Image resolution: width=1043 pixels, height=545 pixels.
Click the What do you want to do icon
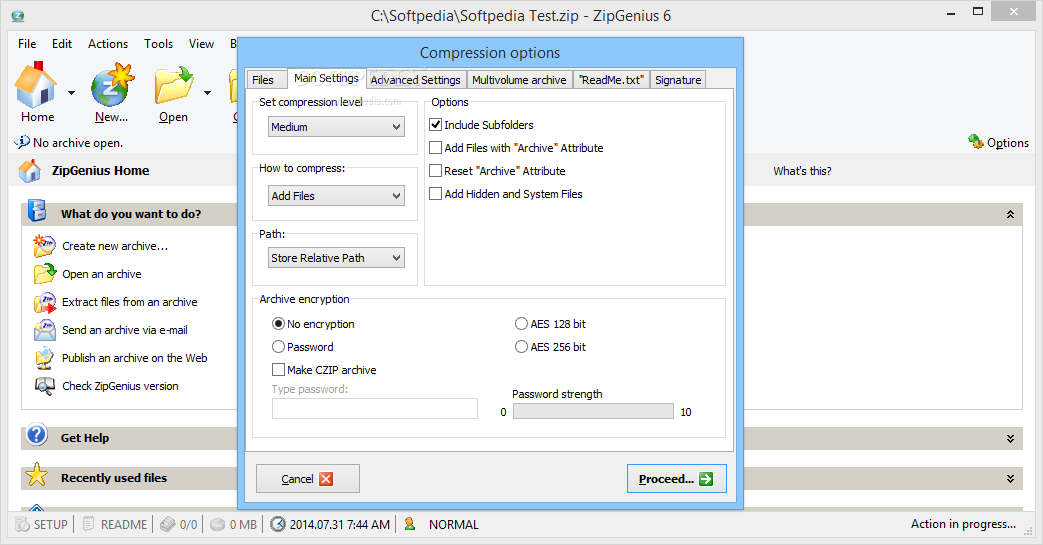point(37,211)
